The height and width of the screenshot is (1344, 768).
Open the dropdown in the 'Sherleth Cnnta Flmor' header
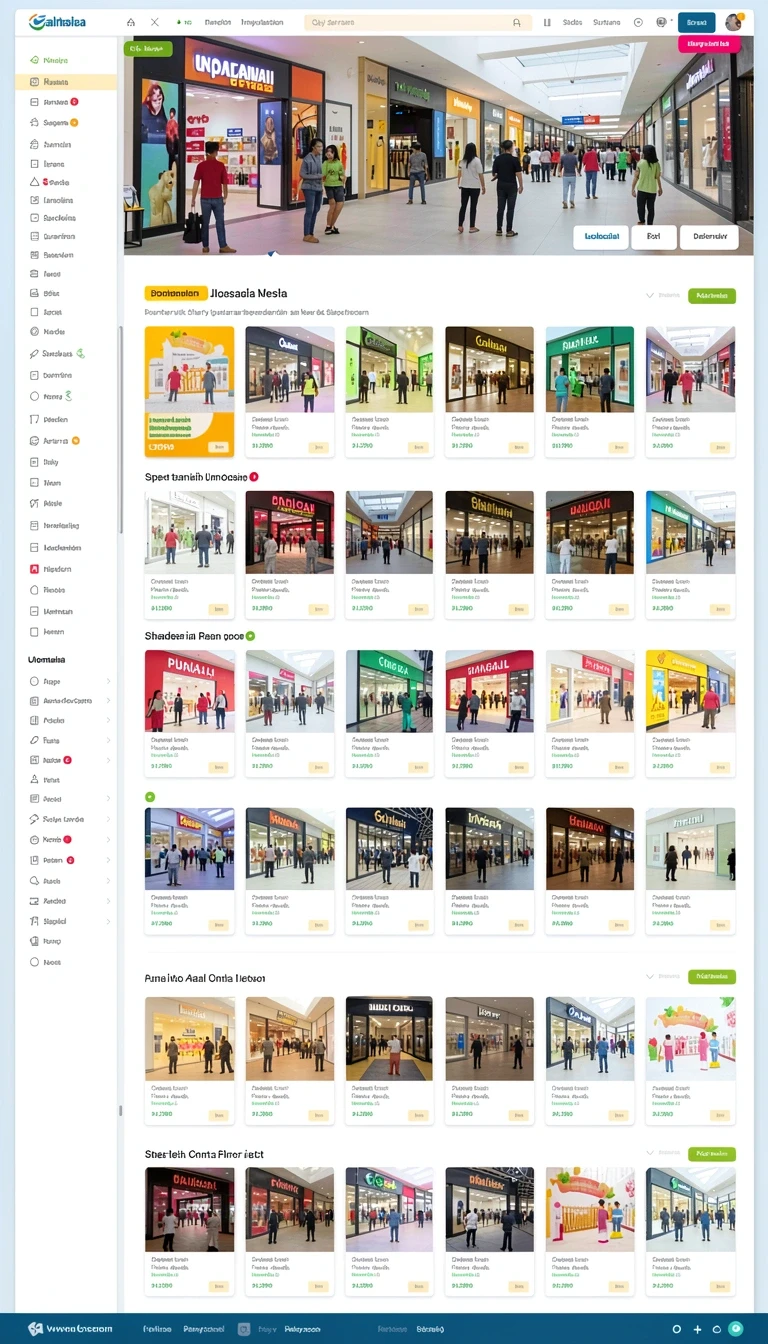(663, 1153)
